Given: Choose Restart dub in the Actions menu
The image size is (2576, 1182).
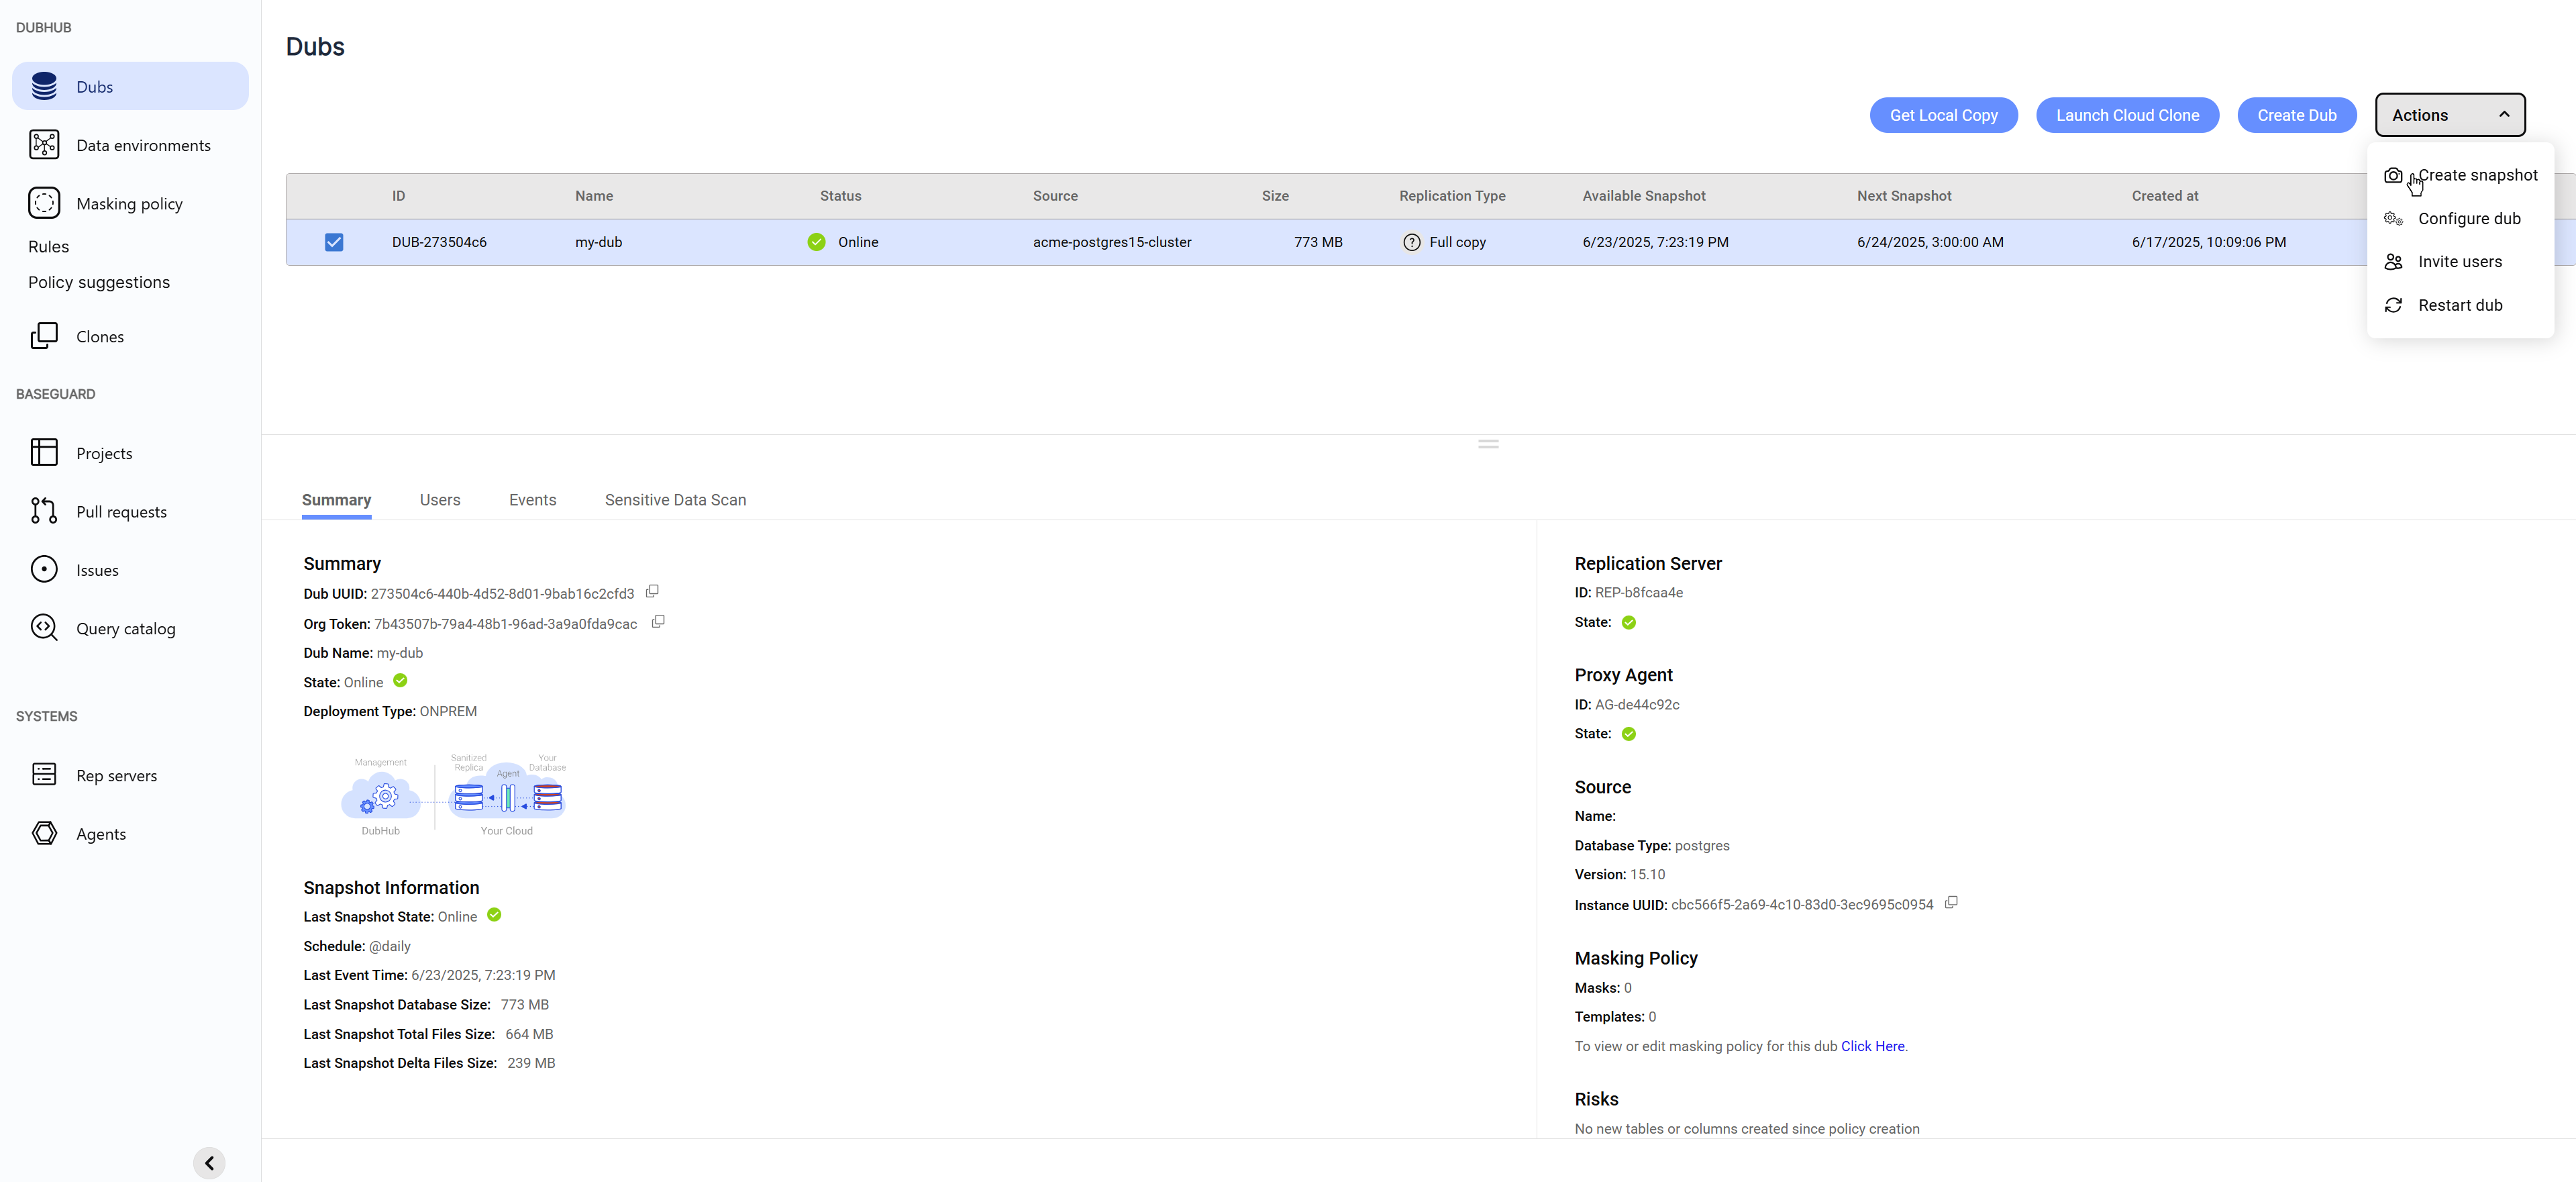Looking at the screenshot, I should 2459,305.
